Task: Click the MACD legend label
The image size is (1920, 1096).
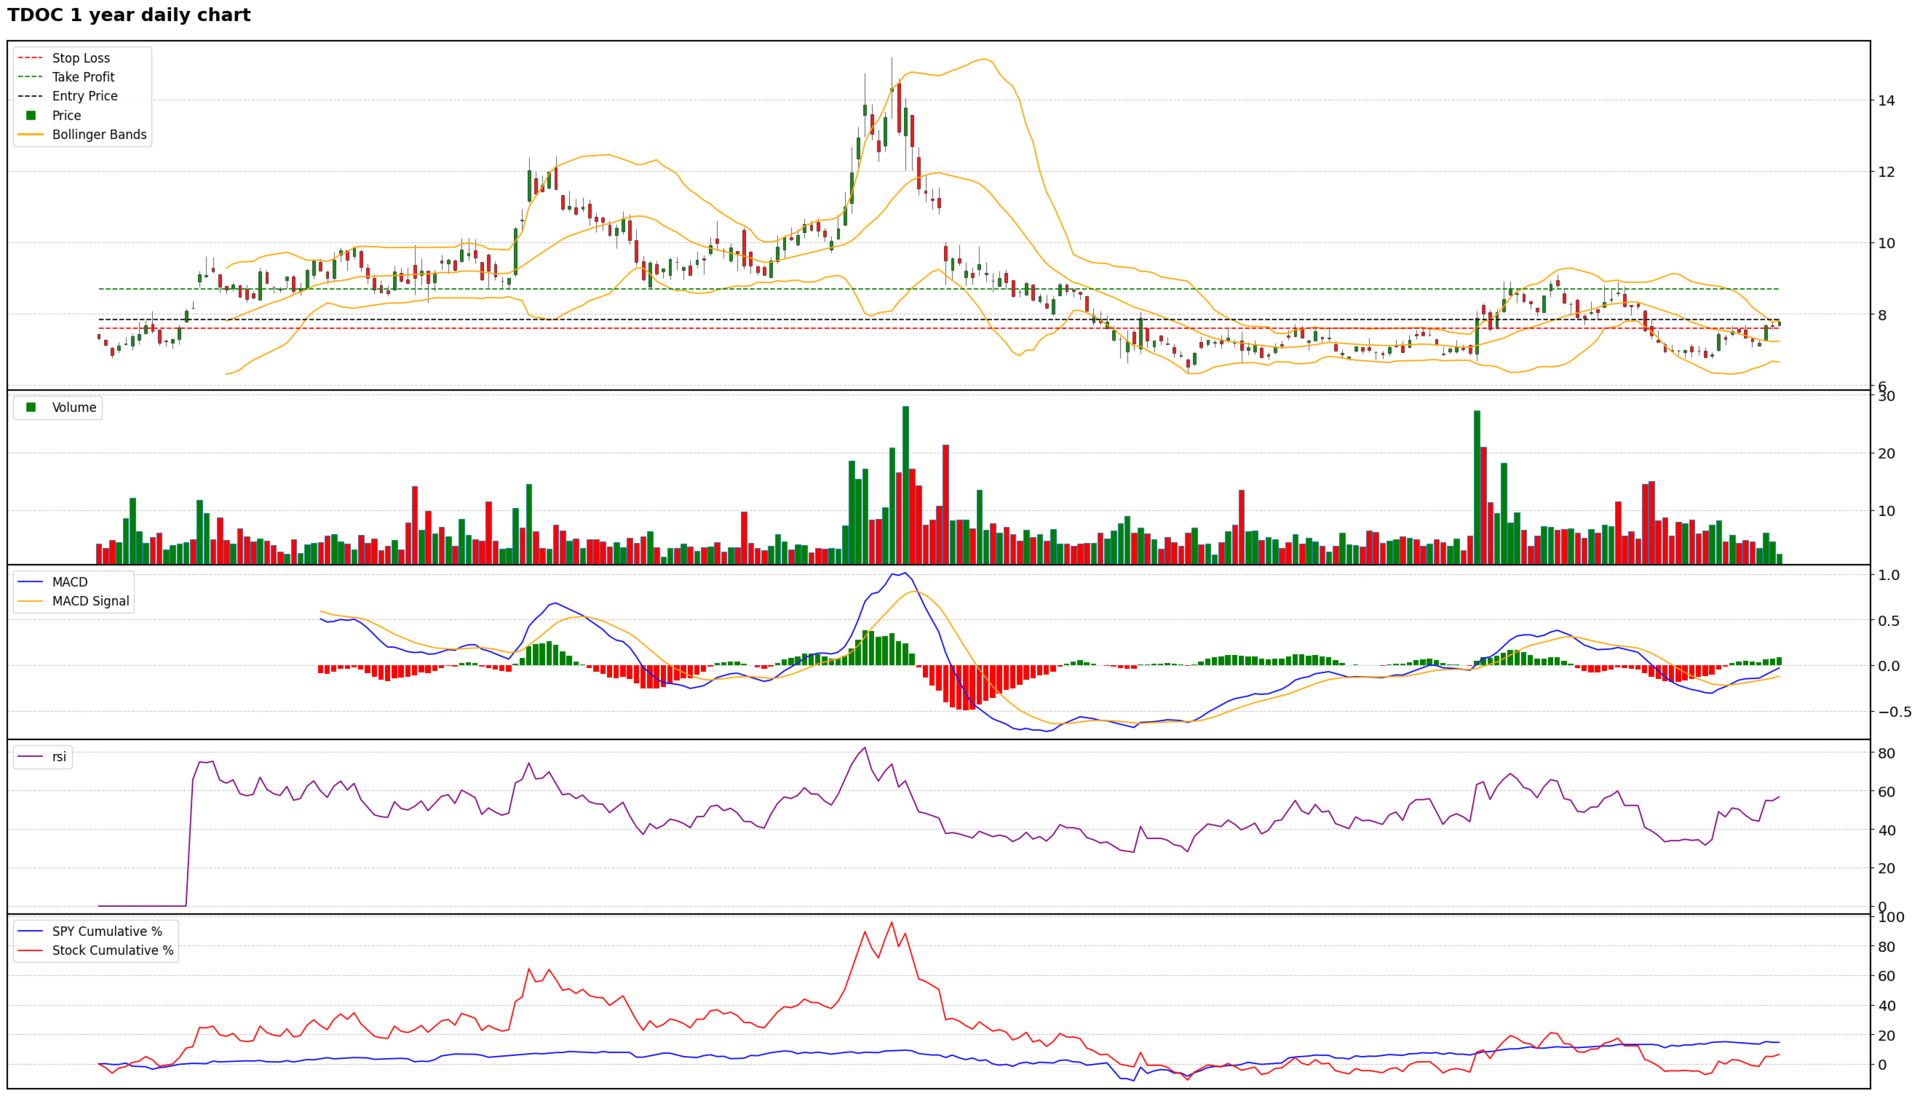Action: pyautogui.click(x=70, y=582)
